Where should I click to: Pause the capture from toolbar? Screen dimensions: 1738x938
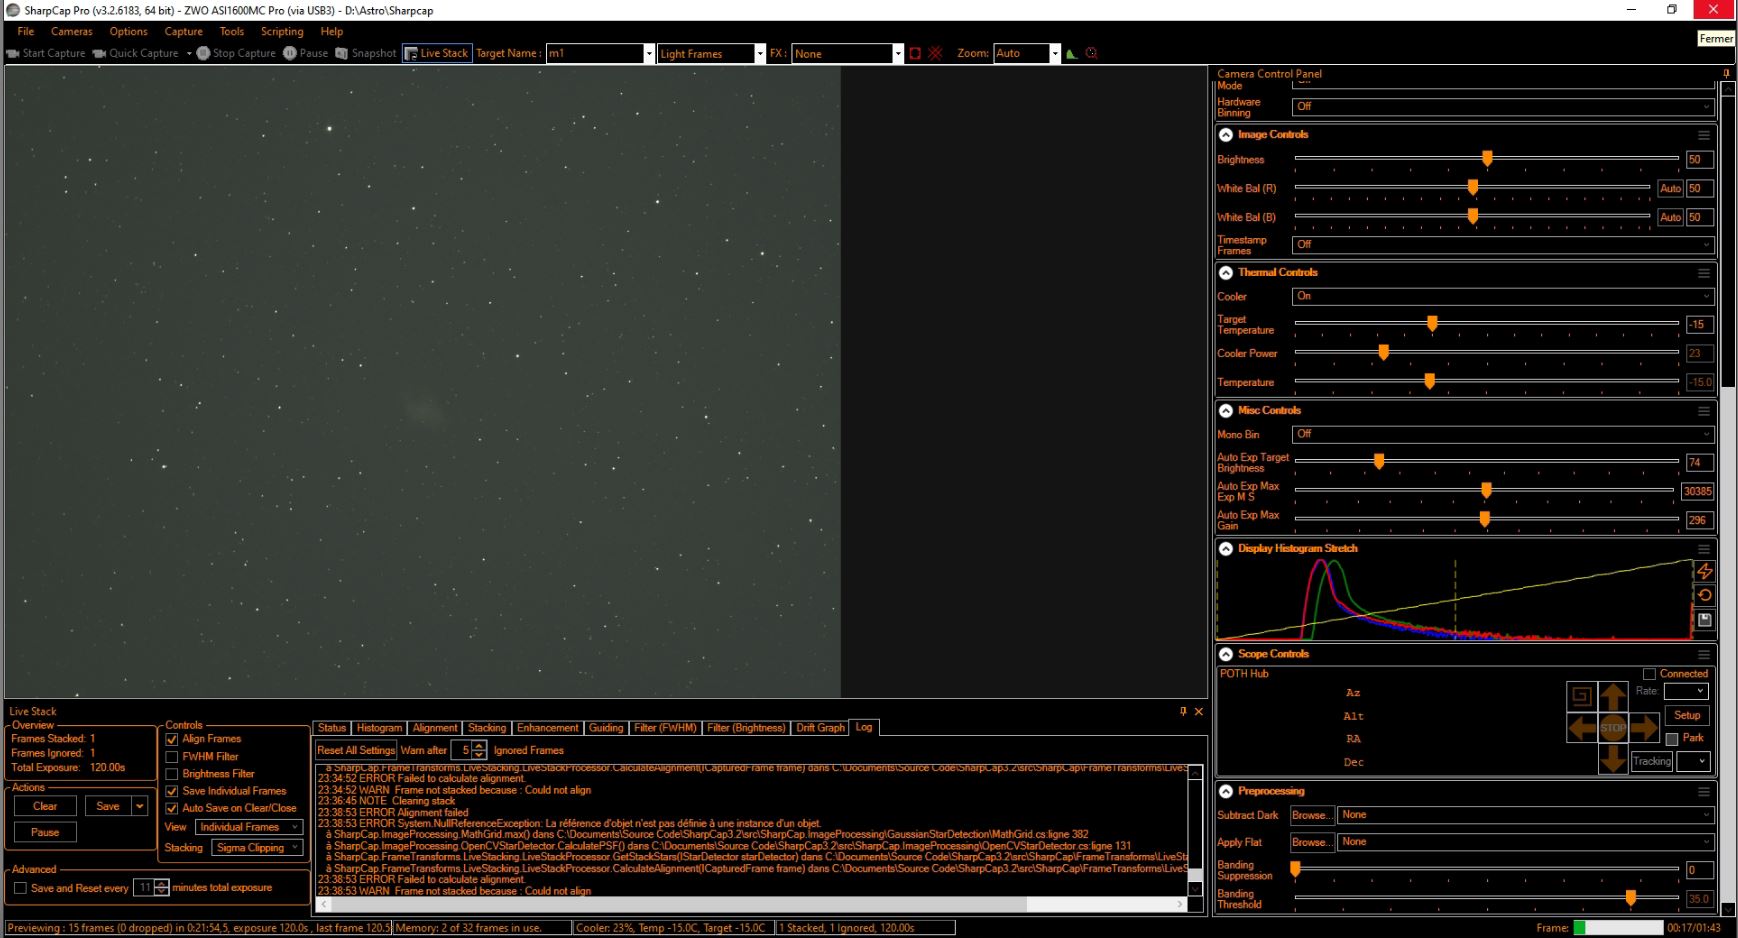click(x=305, y=53)
